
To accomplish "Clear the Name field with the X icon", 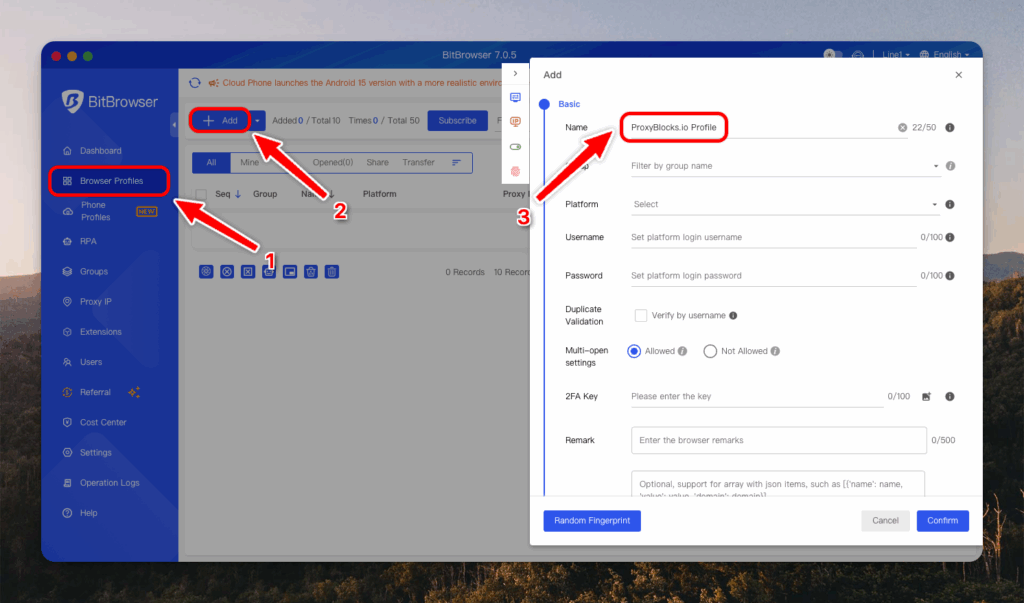I will pyautogui.click(x=903, y=127).
